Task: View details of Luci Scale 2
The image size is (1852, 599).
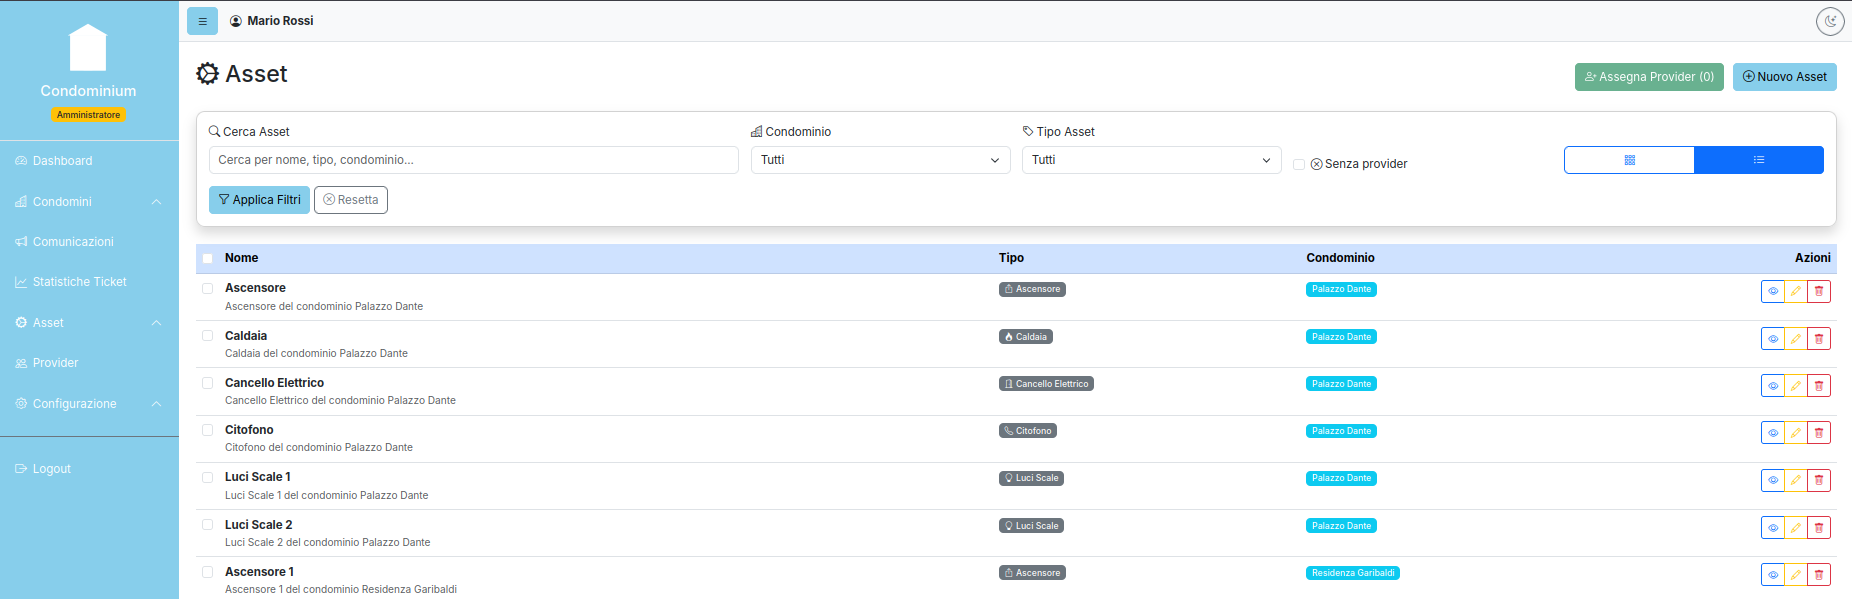Action: 1772,528
